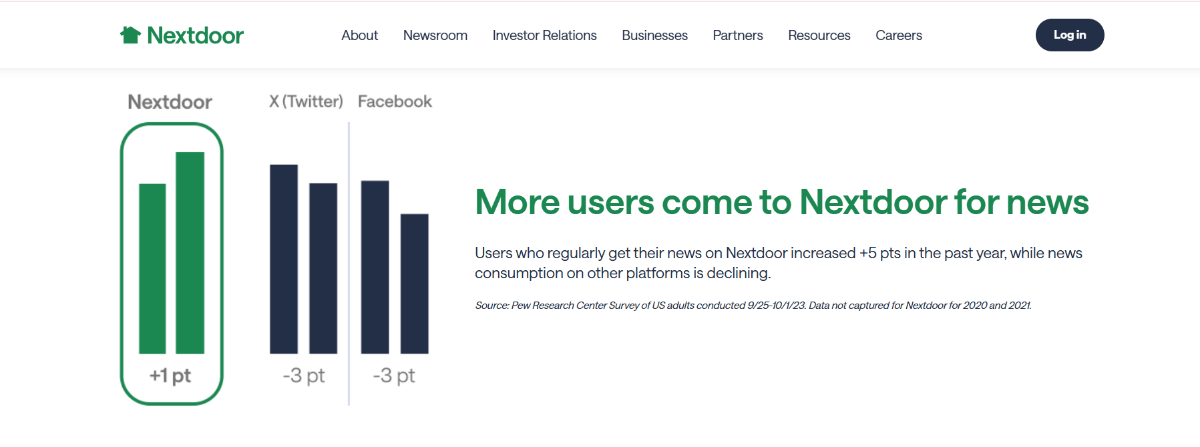Click the taller X (Twitter) bar

284,258
